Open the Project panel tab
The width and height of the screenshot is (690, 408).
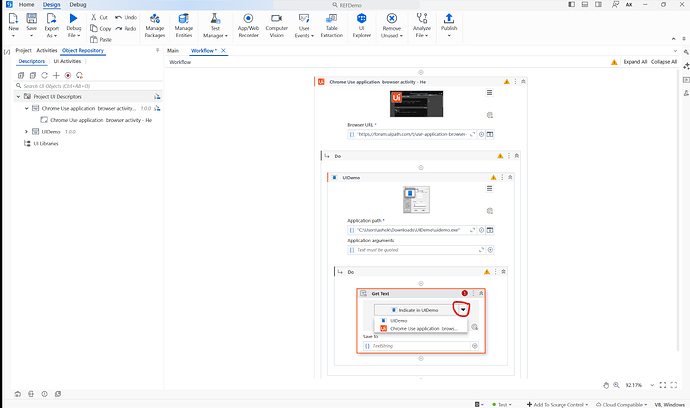click(x=23, y=50)
